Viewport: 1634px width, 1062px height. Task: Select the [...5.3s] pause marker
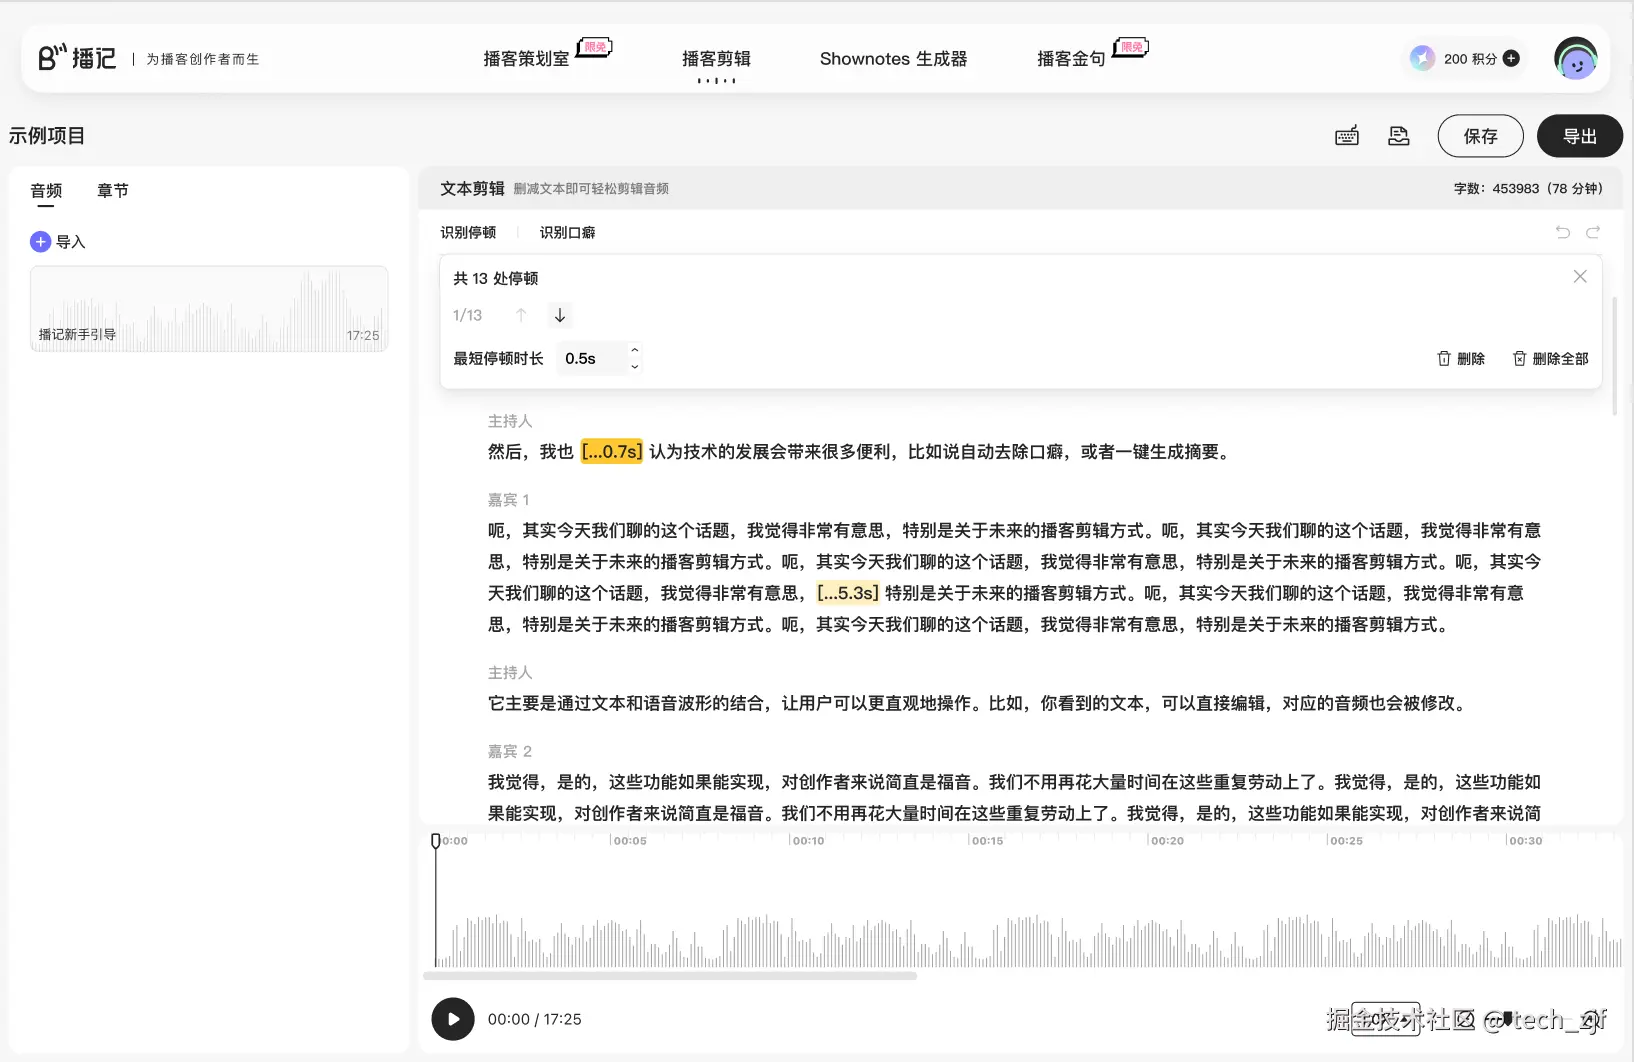click(848, 593)
